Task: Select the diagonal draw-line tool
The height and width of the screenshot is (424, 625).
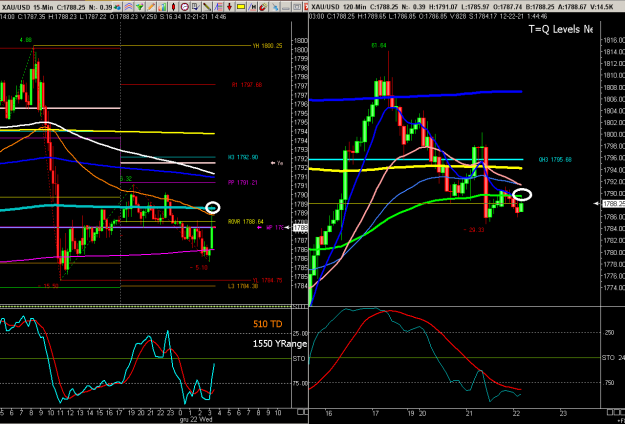Action: 207,7
